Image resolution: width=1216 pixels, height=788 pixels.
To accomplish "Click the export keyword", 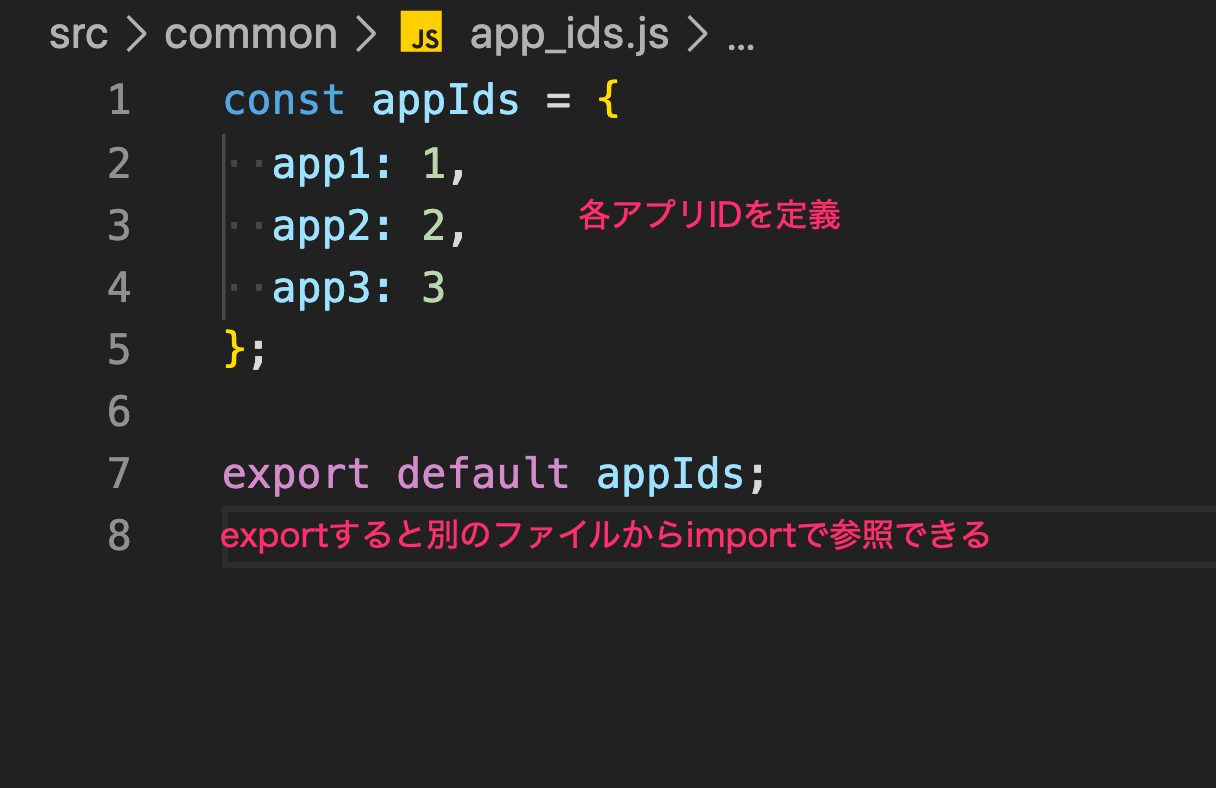I will (x=296, y=473).
